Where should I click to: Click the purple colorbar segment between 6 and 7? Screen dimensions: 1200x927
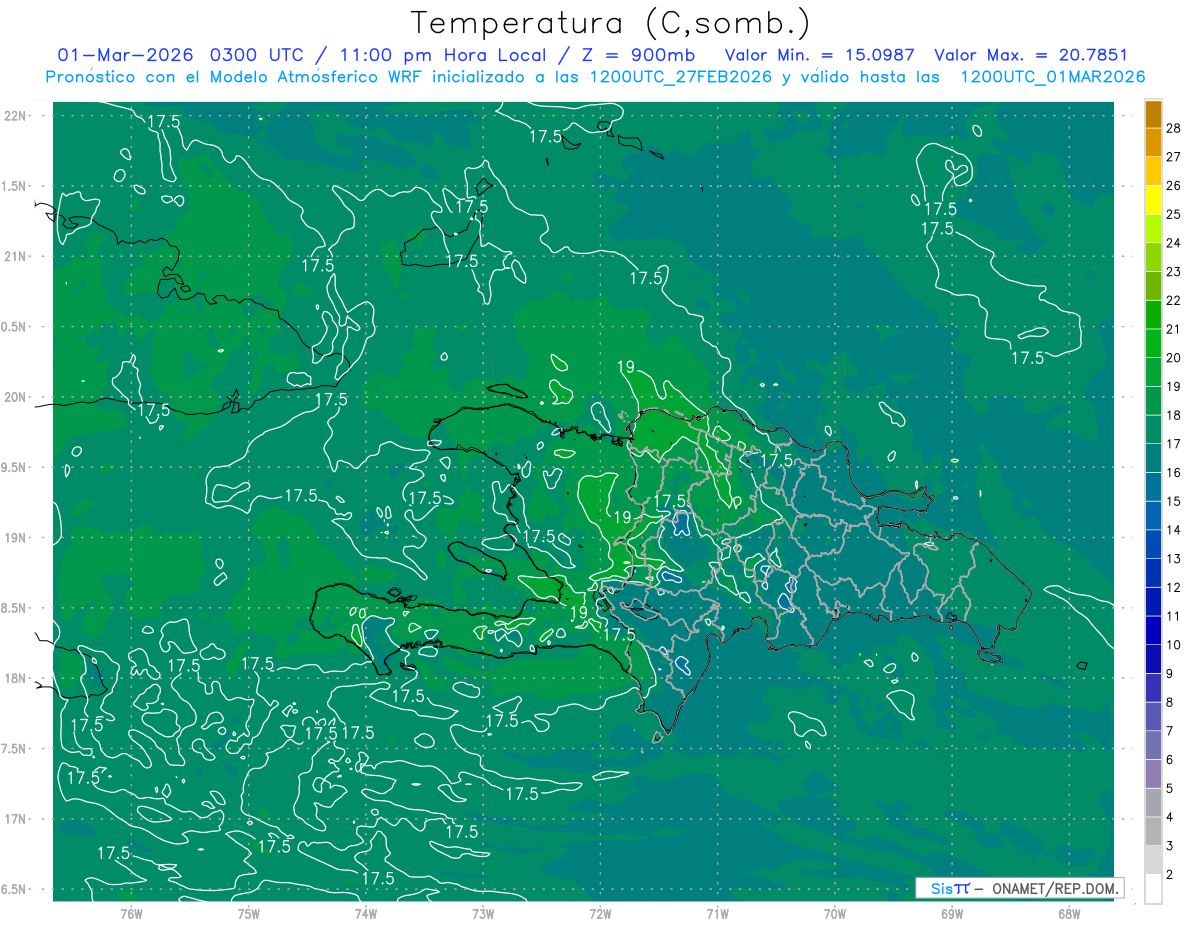[1153, 745]
